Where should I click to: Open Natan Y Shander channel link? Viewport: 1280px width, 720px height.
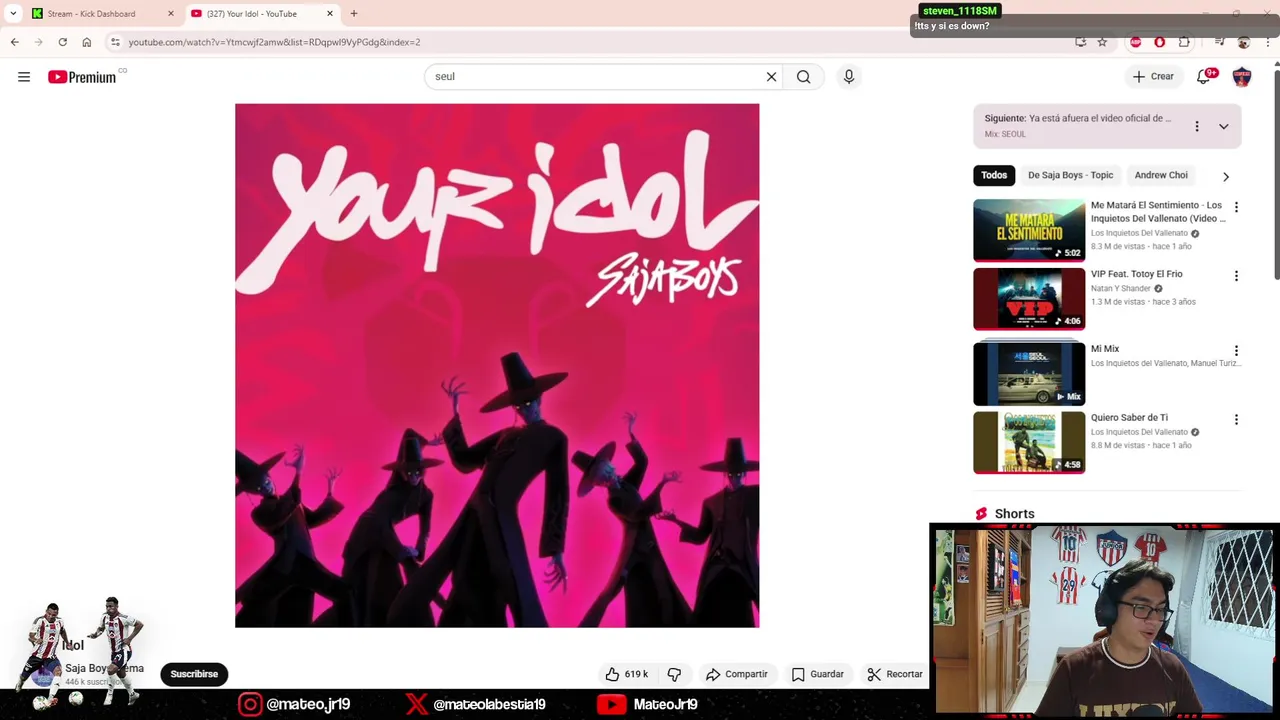click(1120, 288)
